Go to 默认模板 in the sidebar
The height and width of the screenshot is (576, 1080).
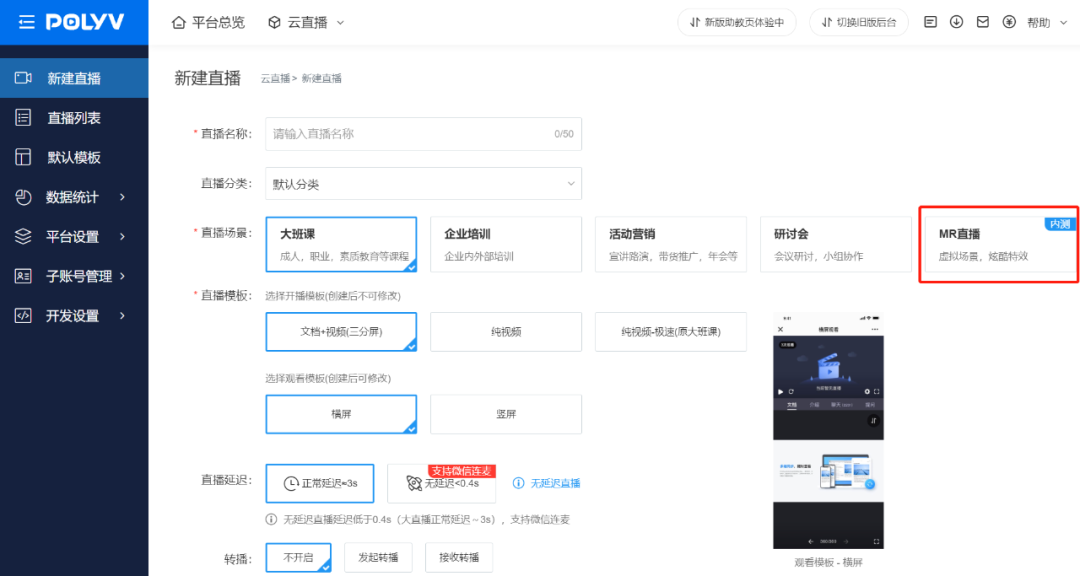coord(73,157)
